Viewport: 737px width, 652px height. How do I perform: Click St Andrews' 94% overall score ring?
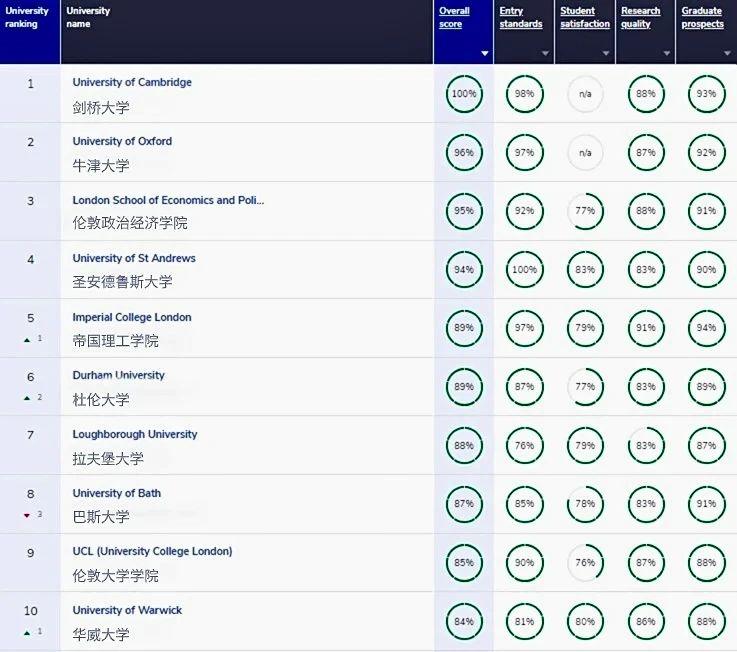[464, 270]
